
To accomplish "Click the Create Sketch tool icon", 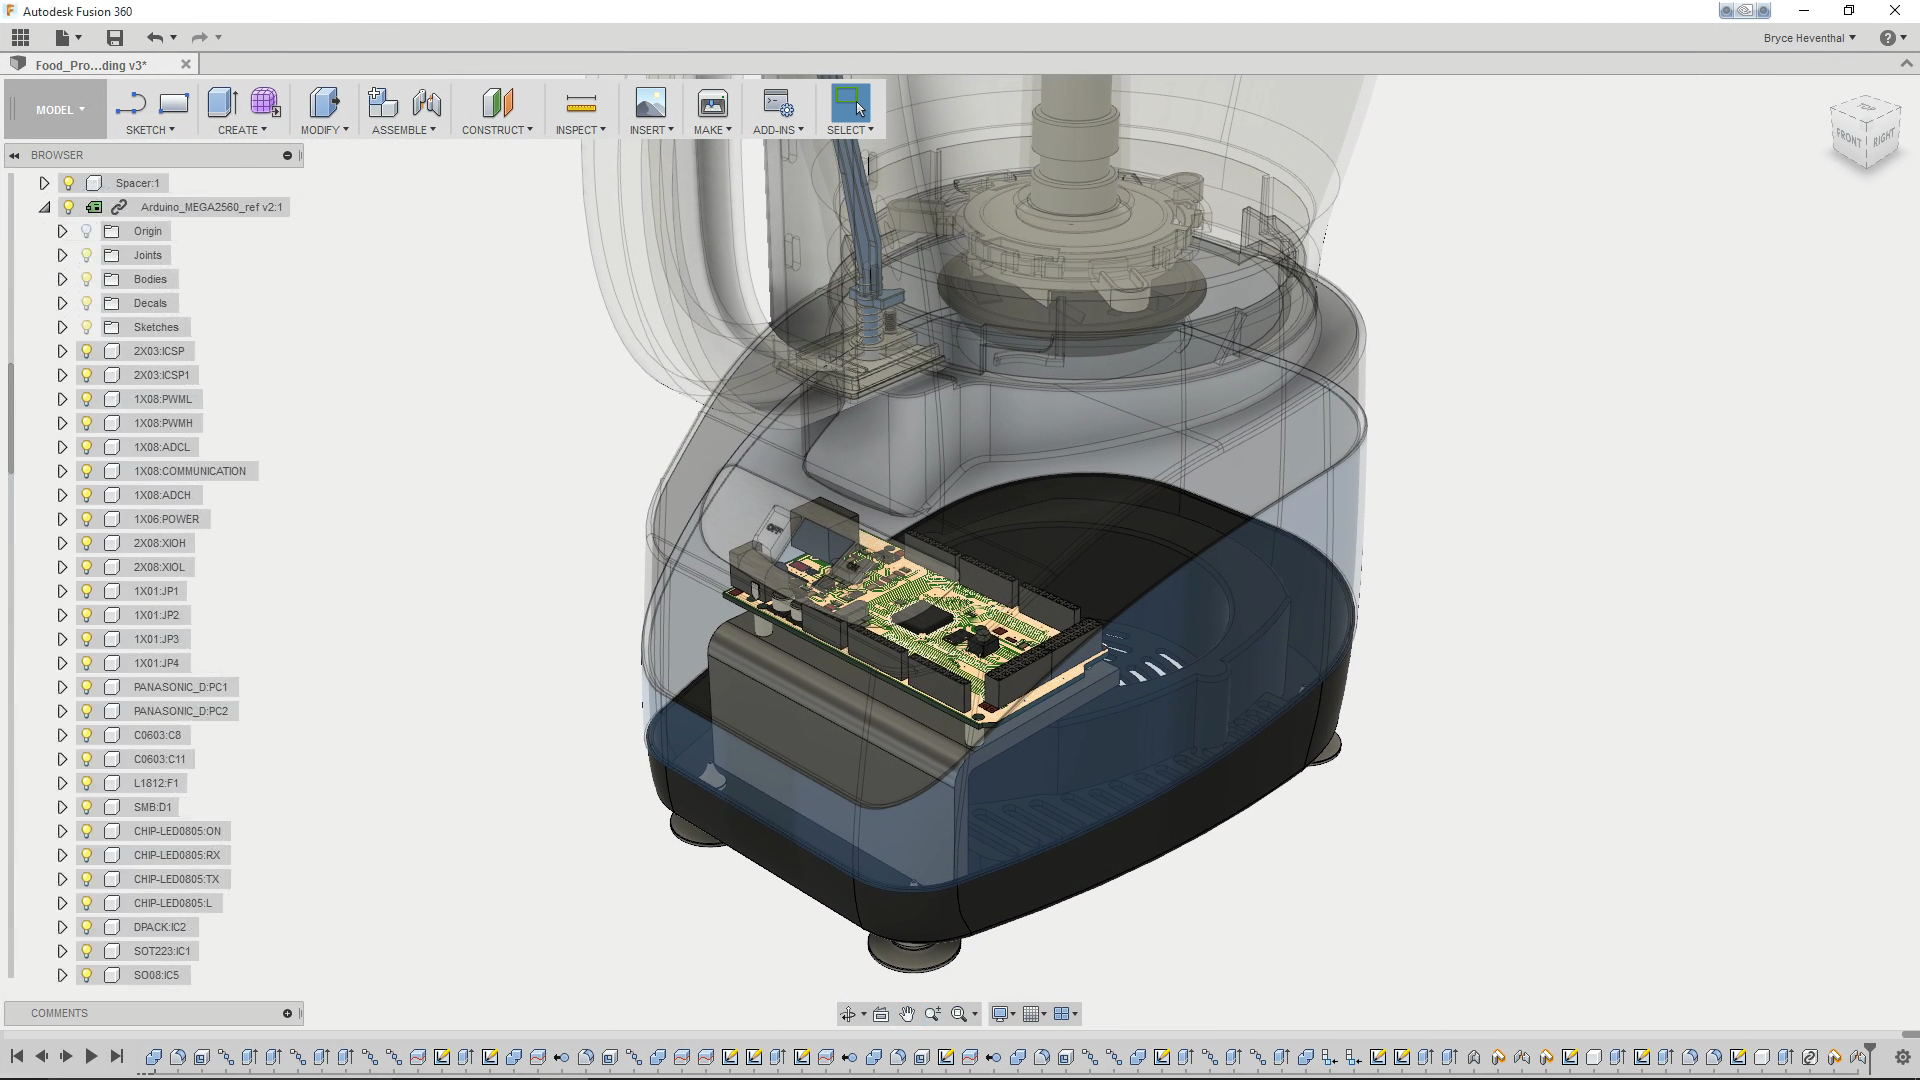I will click(x=130, y=103).
